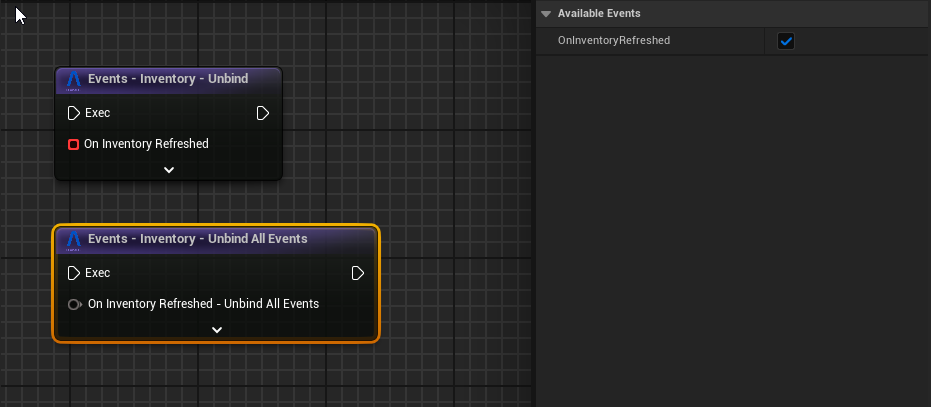The height and width of the screenshot is (407, 931).
Task: Expand the Inventory Unbind node's chevron
Action: click(168, 170)
